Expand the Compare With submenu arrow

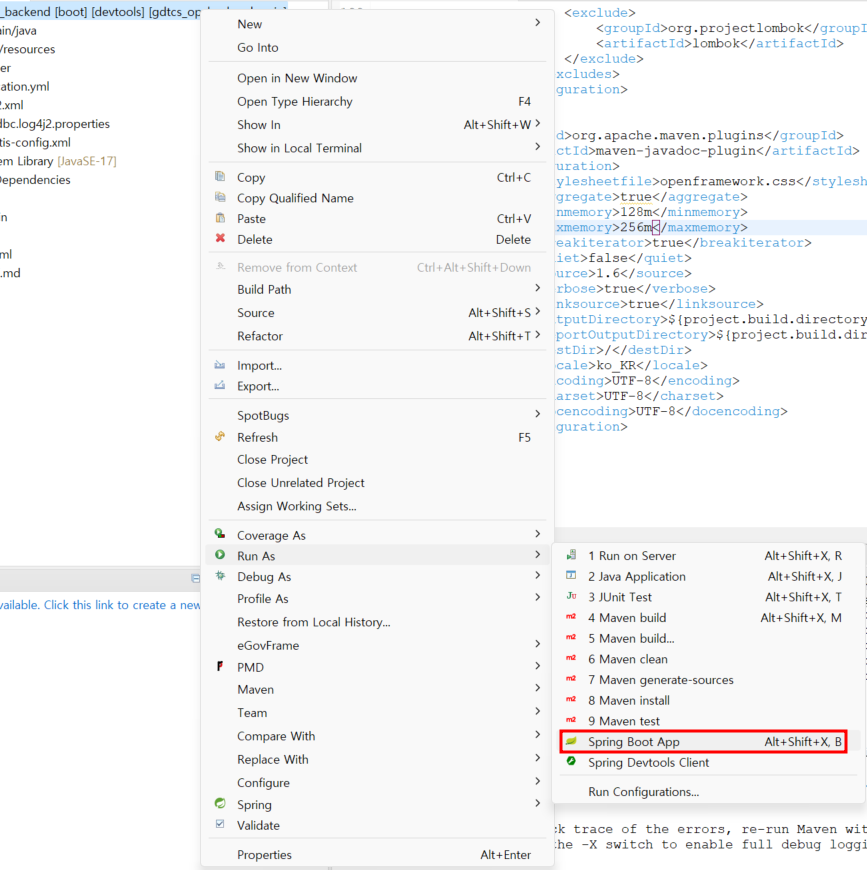point(538,735)
